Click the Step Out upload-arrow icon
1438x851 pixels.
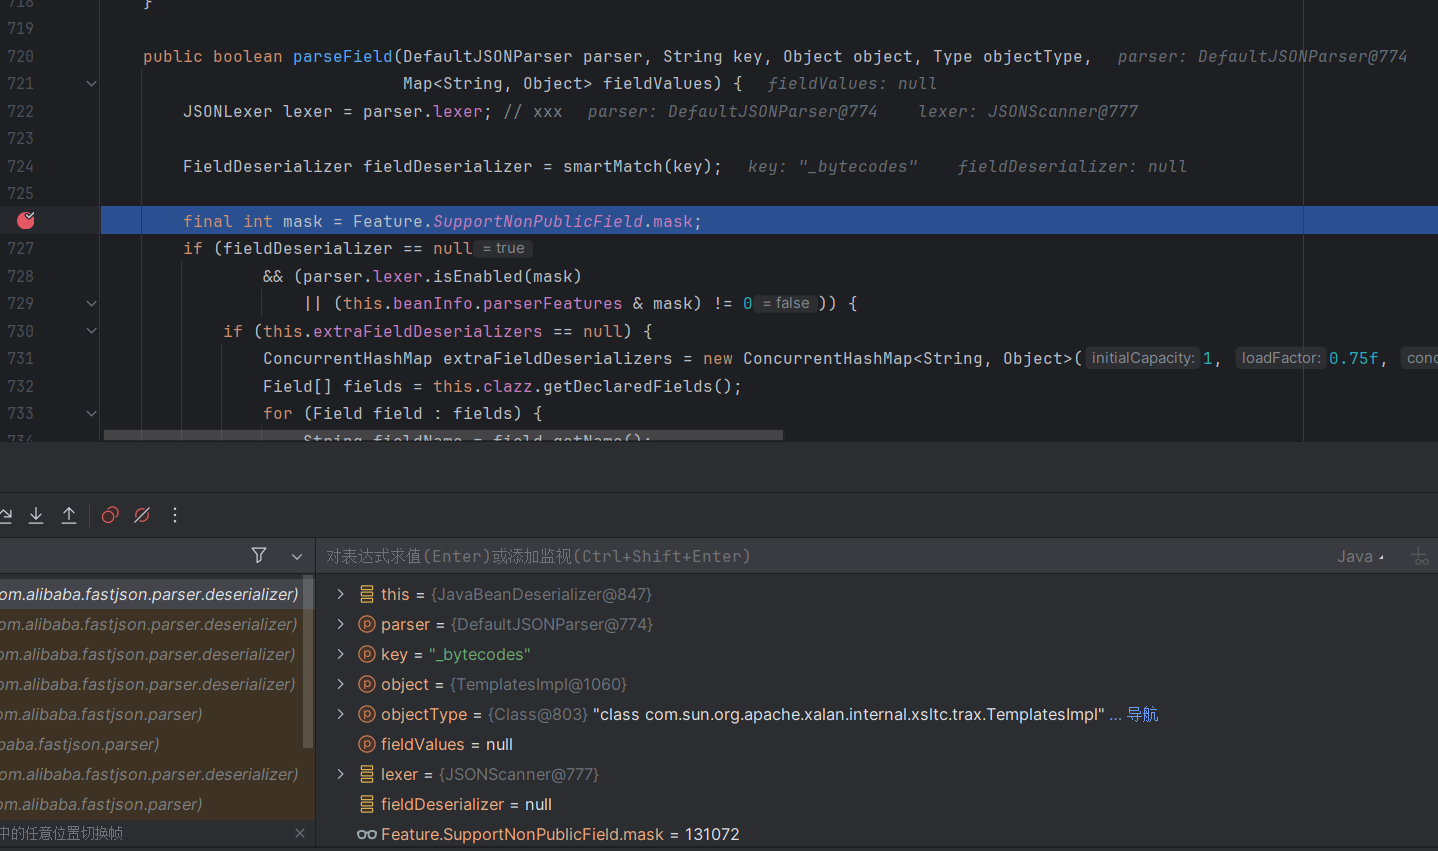pos(69,515)
